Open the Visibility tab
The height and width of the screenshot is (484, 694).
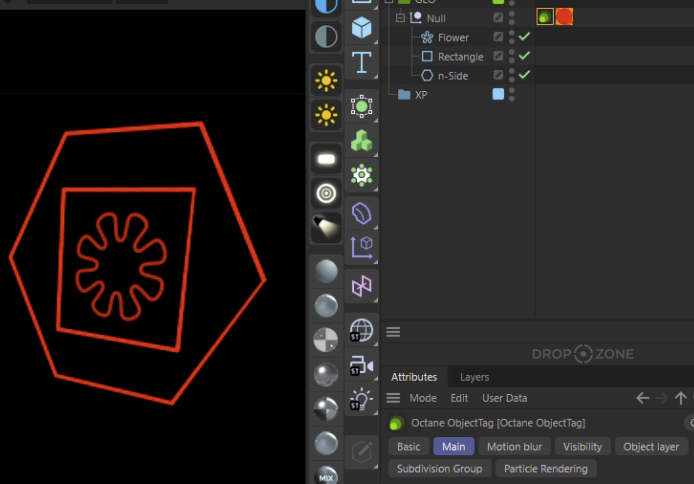pyautogui.click(x=582, y=447)
